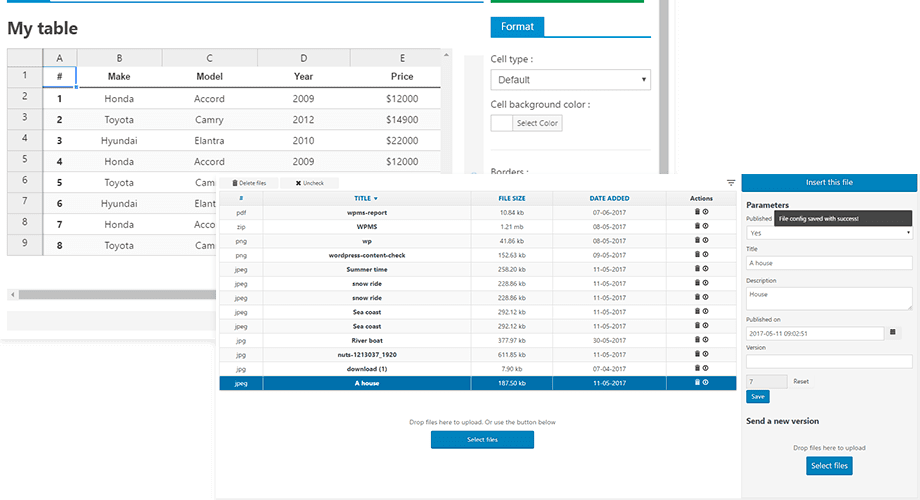
Task: Click Select files below the file list
Action: pos(482,440)
